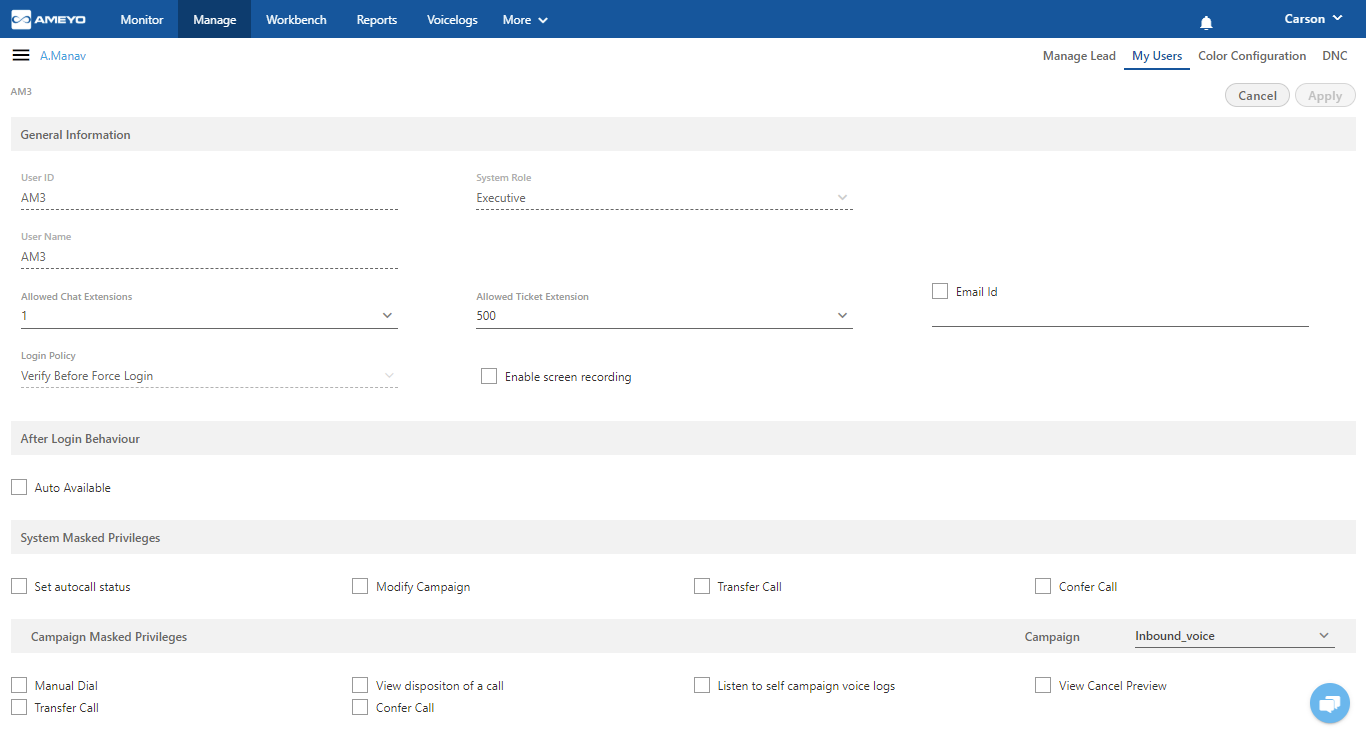Open the Login Policy dropdown
The image size is (1366, 737).
coord(209,376)
